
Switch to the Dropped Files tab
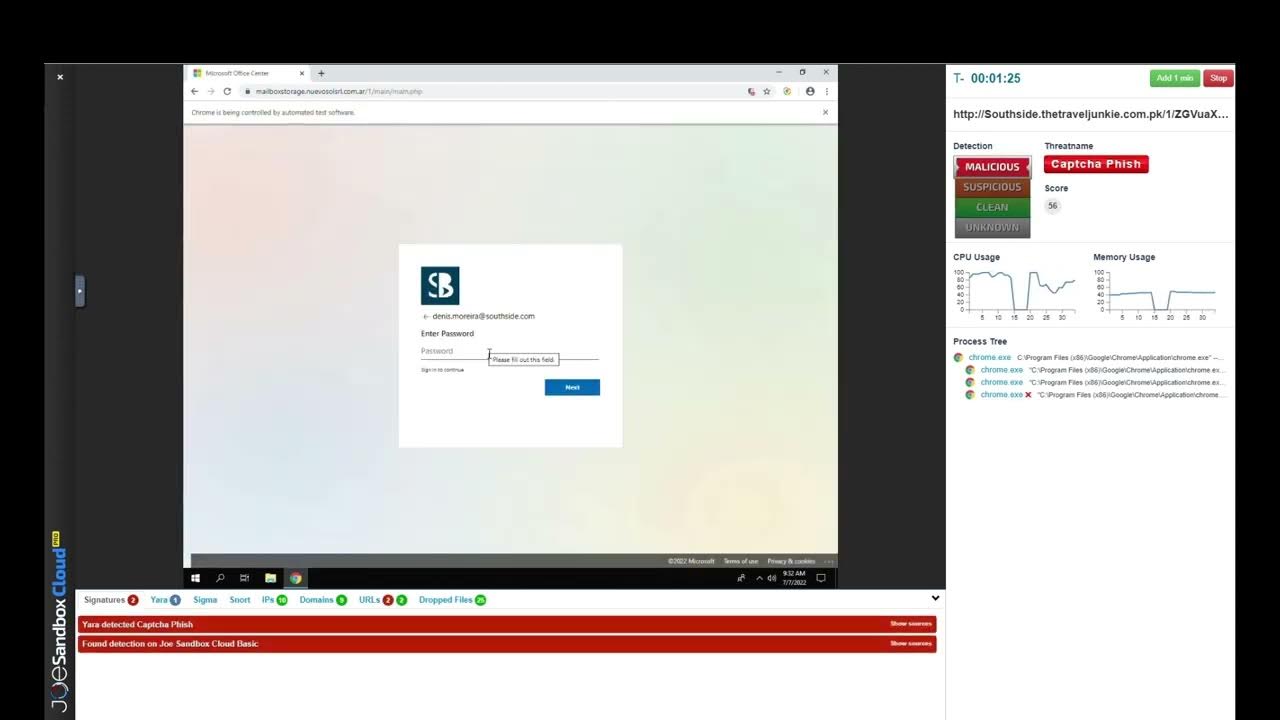452,600
